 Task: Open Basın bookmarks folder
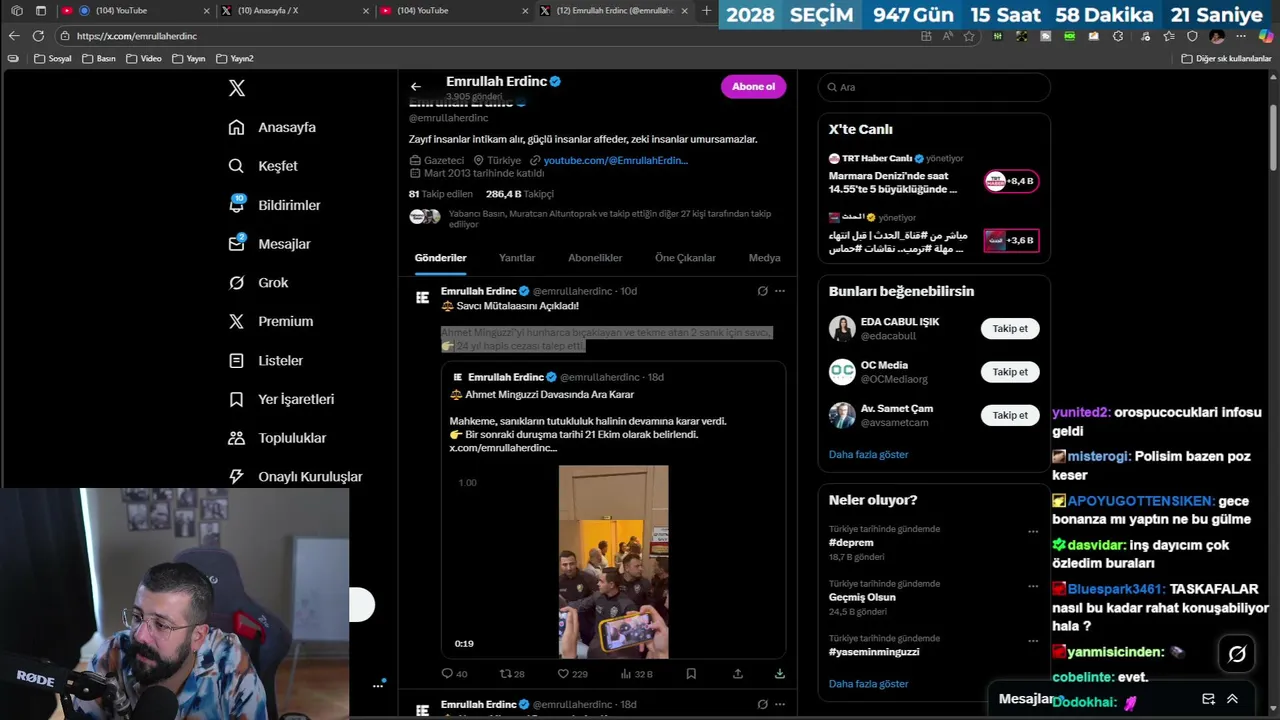pyautogui.click(x=98, y=59)
